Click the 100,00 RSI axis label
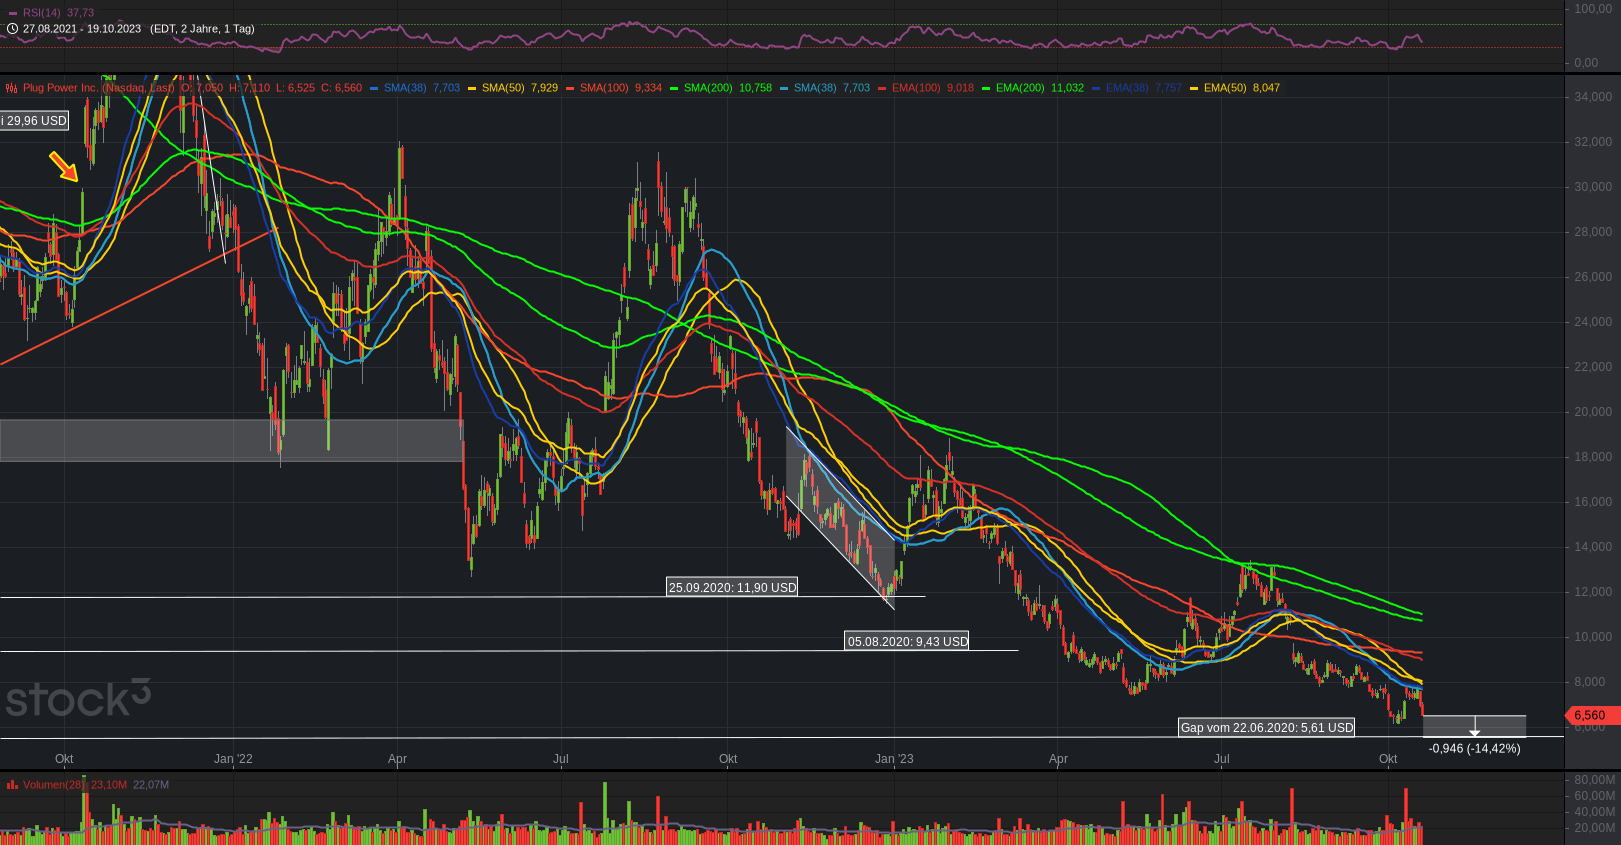Screen dimensions: 1621x845 1593,9
